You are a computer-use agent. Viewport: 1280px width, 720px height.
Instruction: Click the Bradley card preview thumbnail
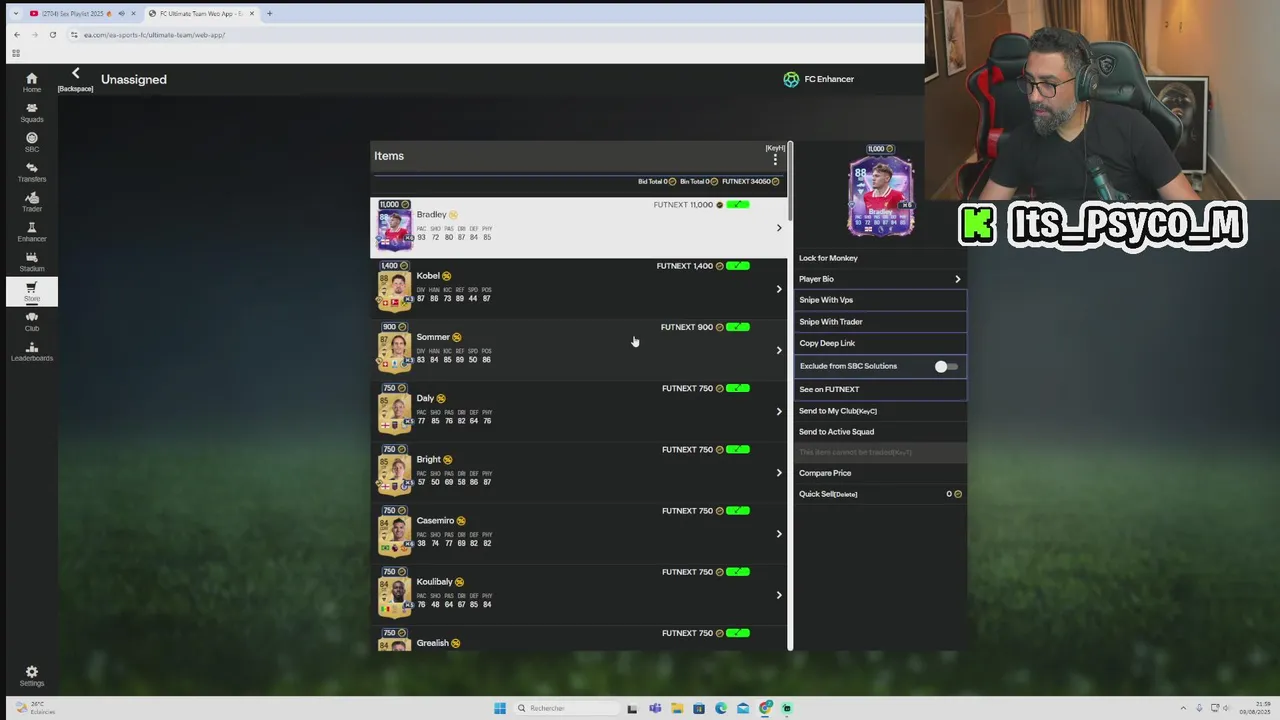tap(880, 194)
